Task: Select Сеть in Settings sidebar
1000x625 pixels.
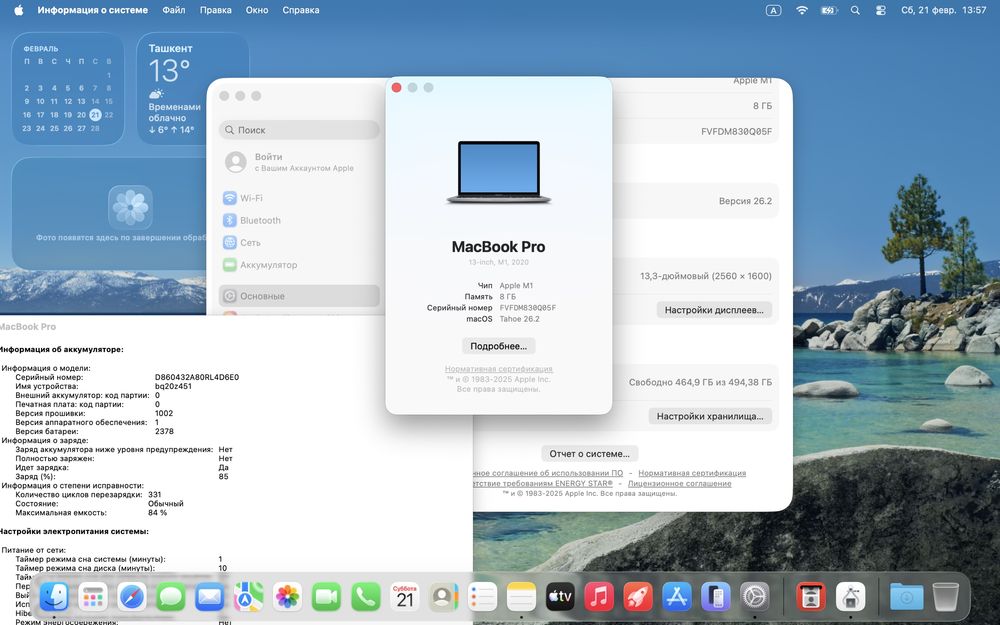Action: point(299,242)
